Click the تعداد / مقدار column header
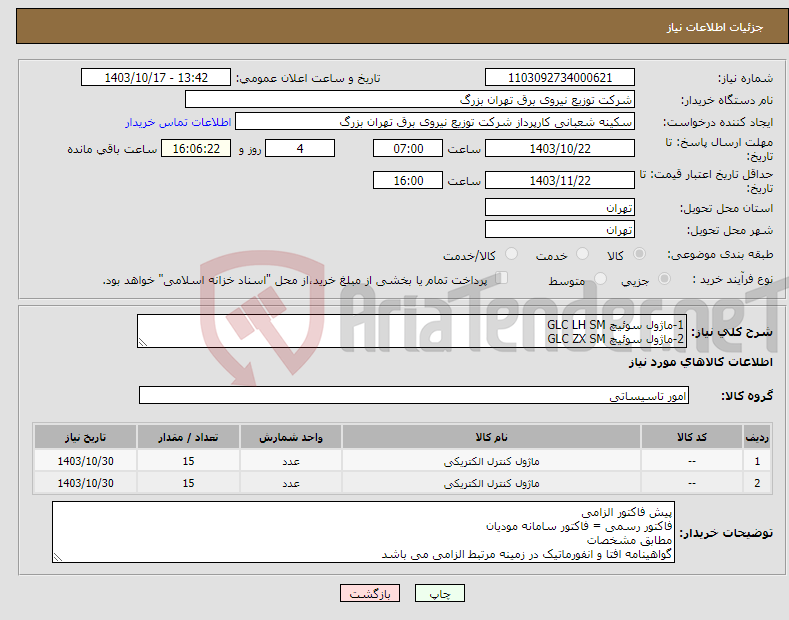This screenshot has width=789, height=620. point(188,437)
